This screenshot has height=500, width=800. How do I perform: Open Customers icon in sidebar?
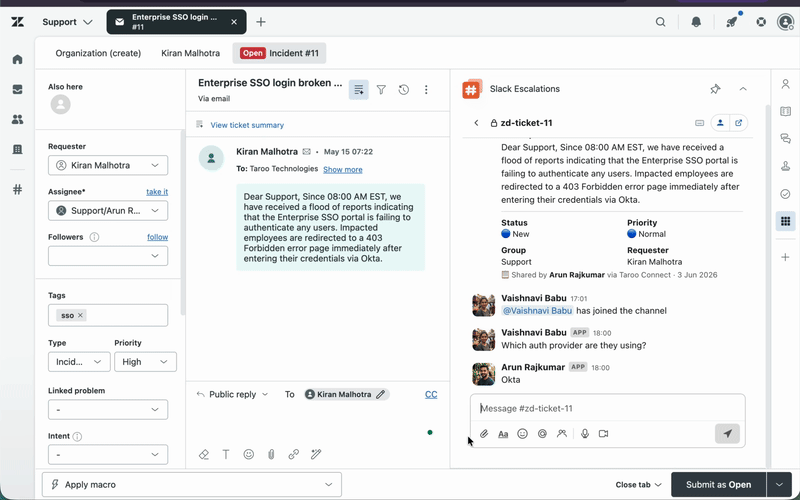17,119
